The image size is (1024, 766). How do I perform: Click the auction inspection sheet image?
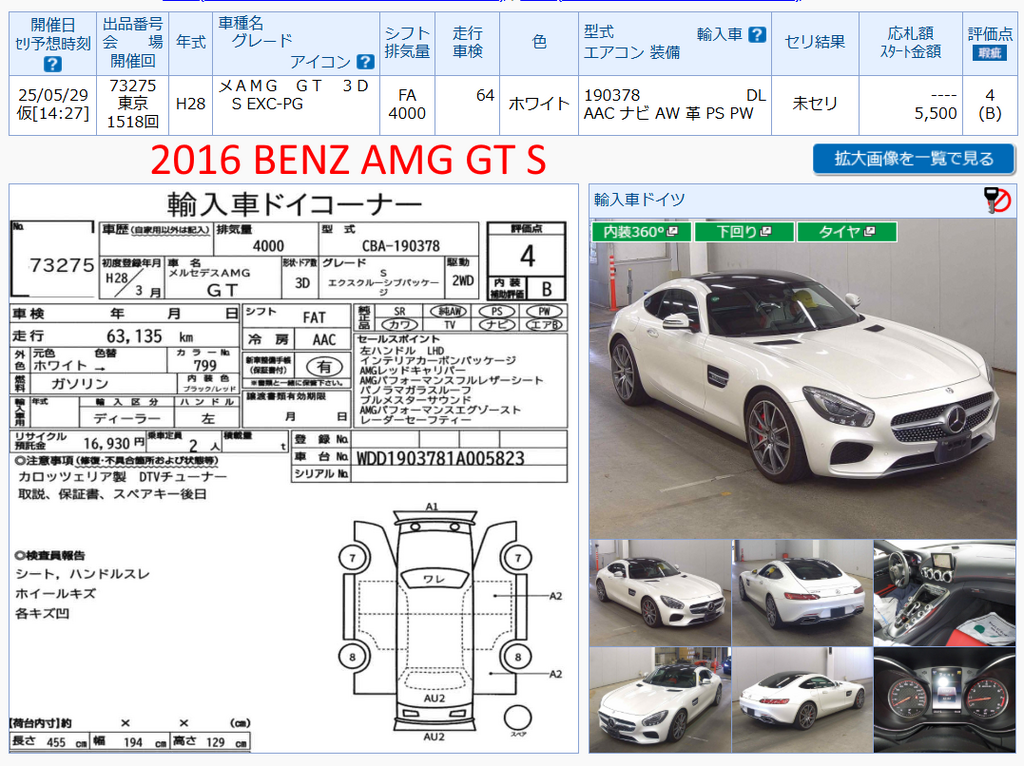coord(293,468)
